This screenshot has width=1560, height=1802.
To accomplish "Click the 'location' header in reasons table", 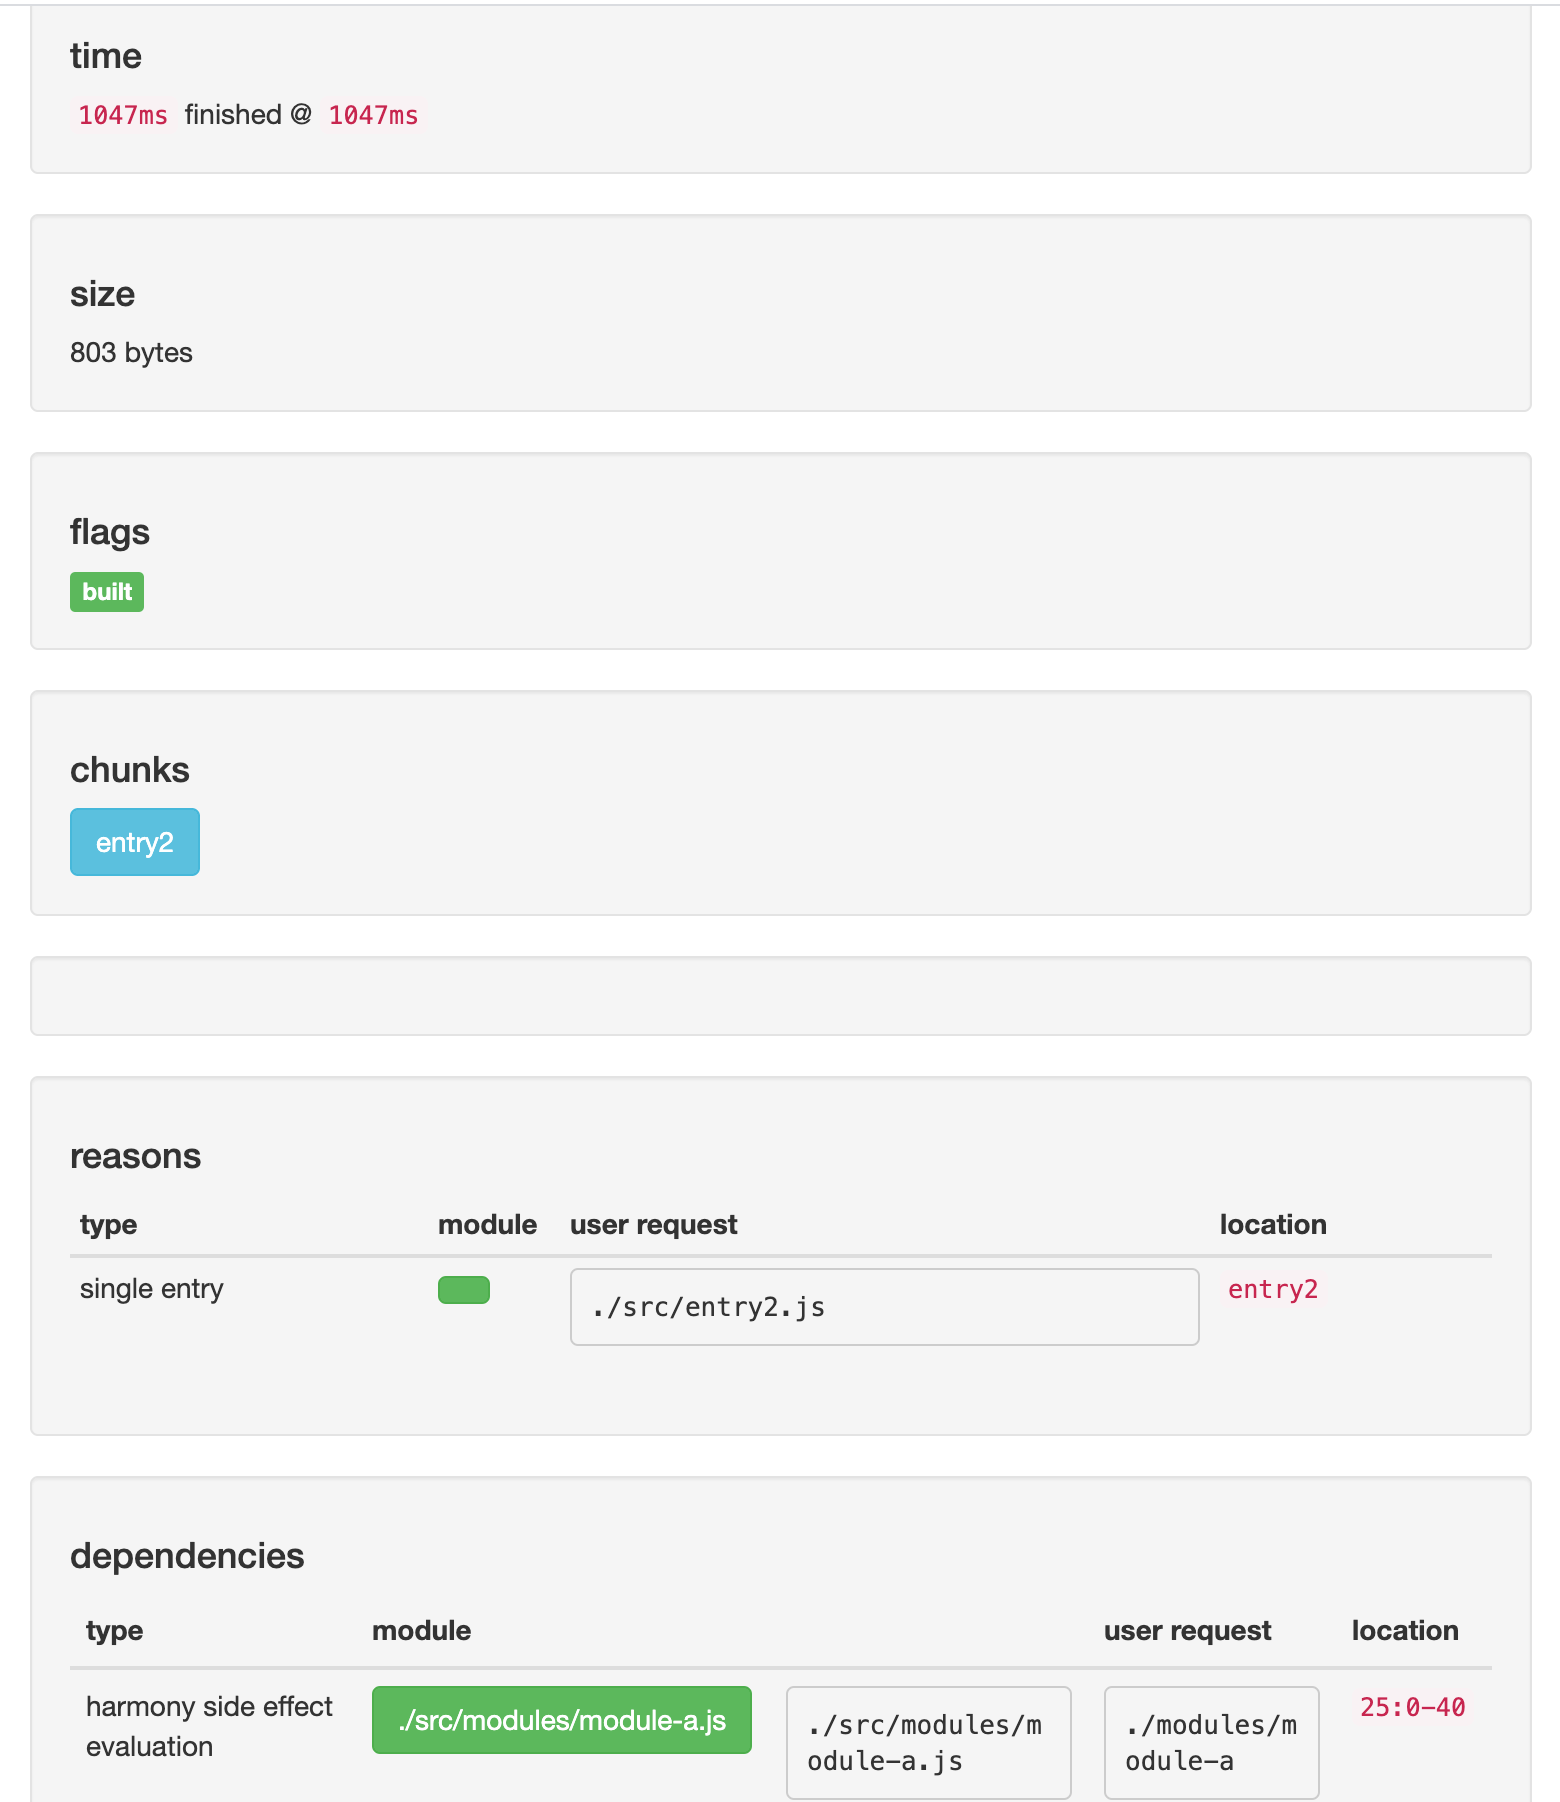I will 1273,1225.
